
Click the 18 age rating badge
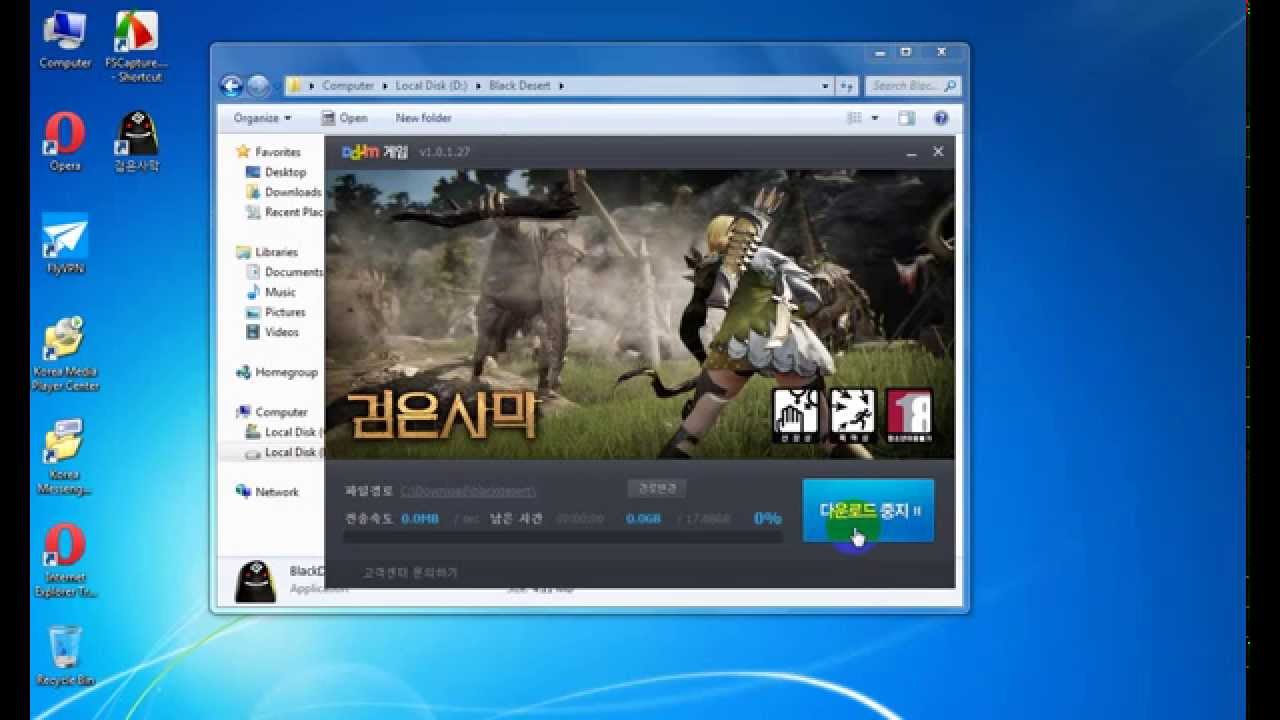tap(909, 415)
